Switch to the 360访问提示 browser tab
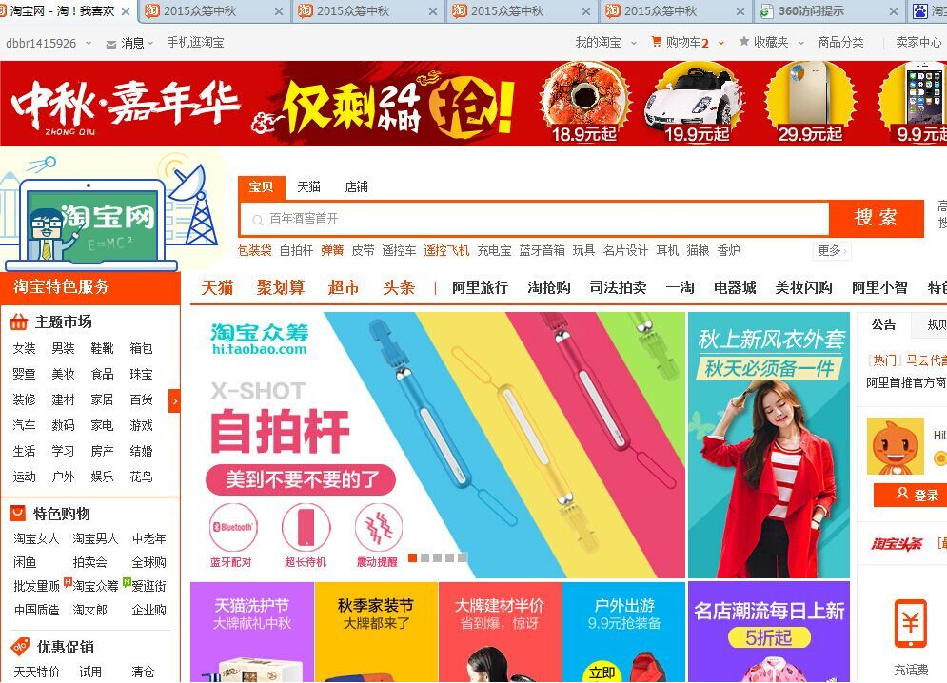The width and height of the screenshot is (947, 683). pos(830,11)
